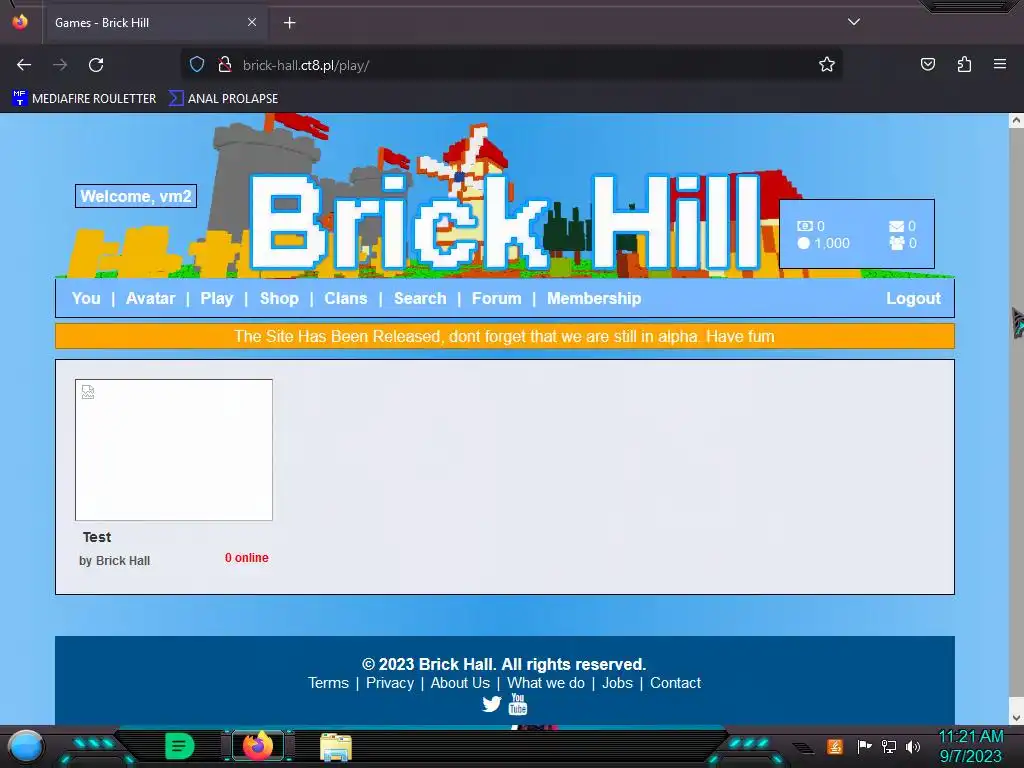This screenshot has width=1024, height=768.
Task: Open the About Us footer link
Action: [460, 683]
